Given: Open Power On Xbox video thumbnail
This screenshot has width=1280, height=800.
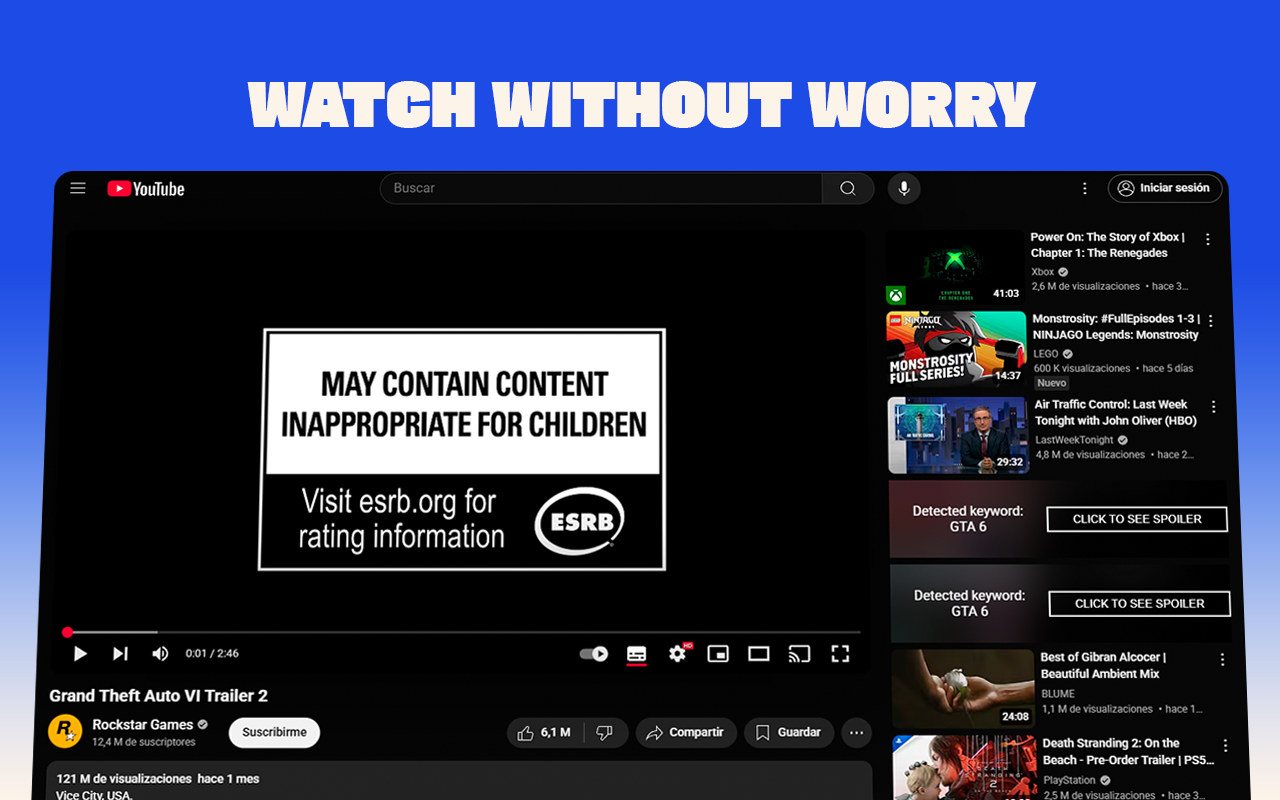Looking at the screenshot, I should pos(955,268).
